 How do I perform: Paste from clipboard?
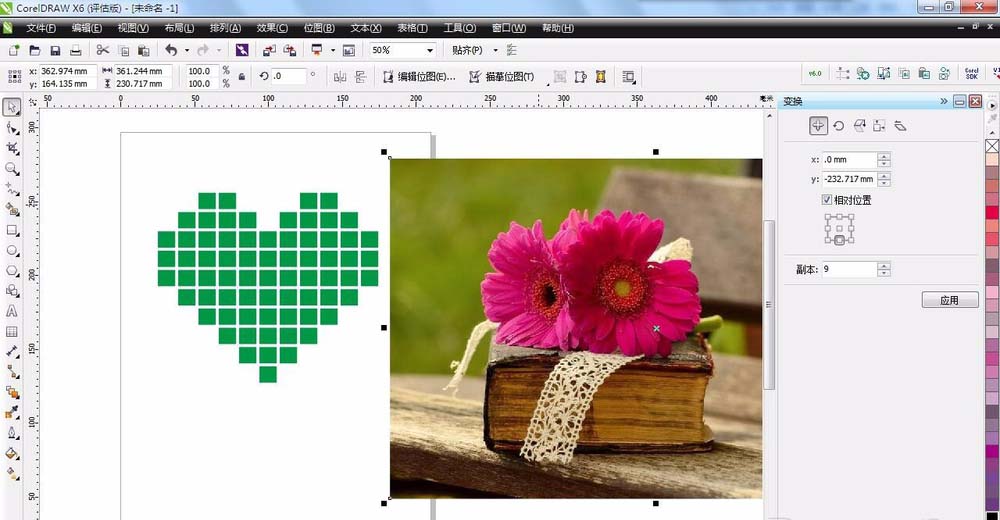pyautogui.click(x=143, y=50)
